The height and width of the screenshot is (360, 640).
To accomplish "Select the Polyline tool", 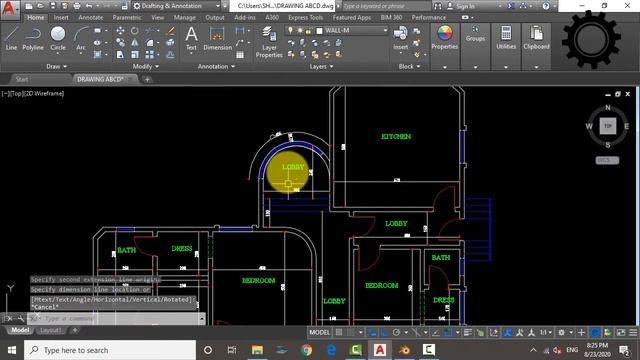I will coord(33,38).
